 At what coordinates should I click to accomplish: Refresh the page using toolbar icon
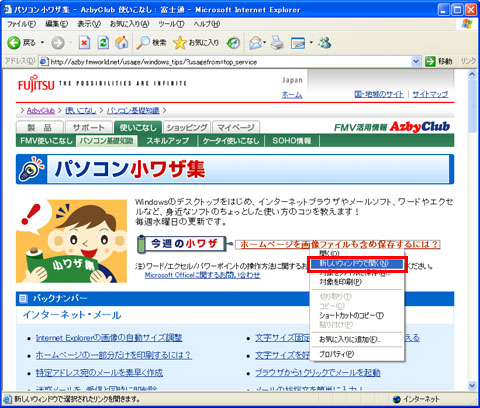[x=103, y=43]
